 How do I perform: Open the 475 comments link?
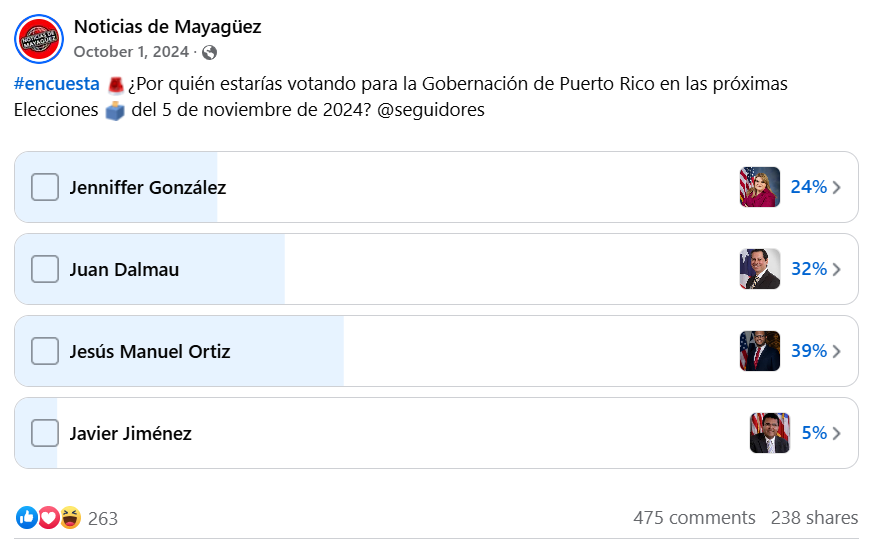694,517
